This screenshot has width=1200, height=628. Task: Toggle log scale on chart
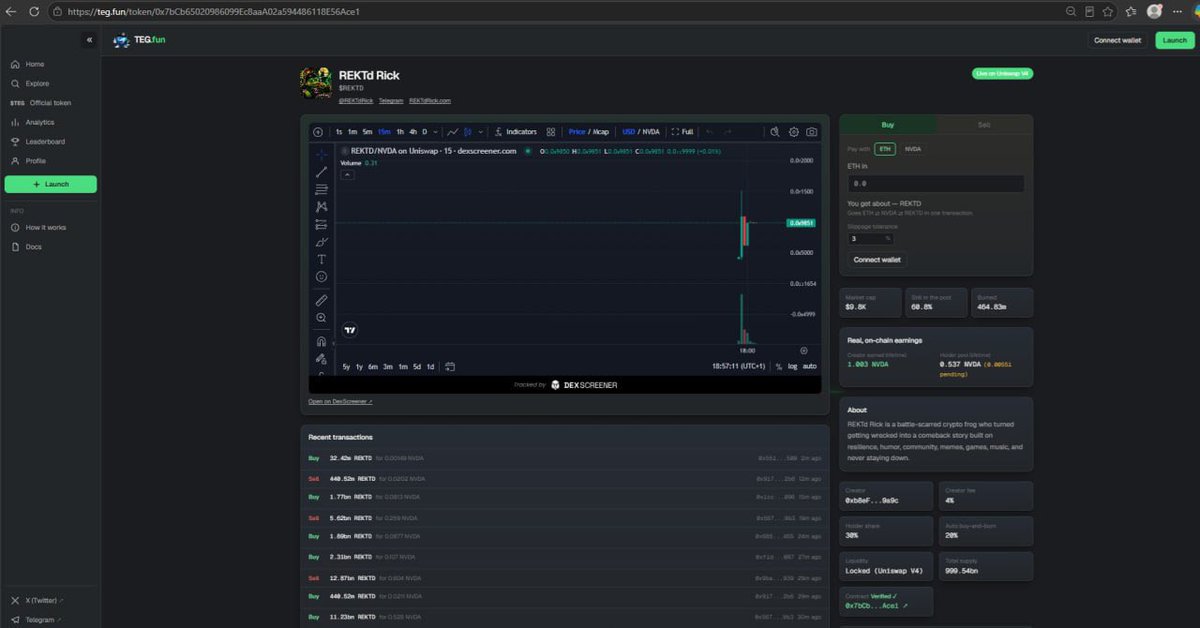pos(793,366)
